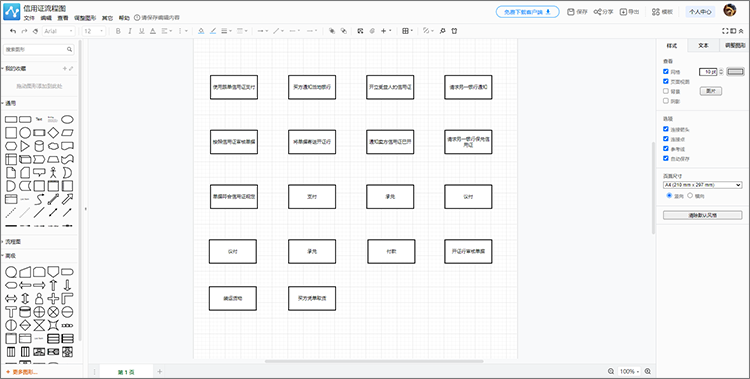
Task: Click the 免费下载客户端 download button
Action: pos(528,11)
